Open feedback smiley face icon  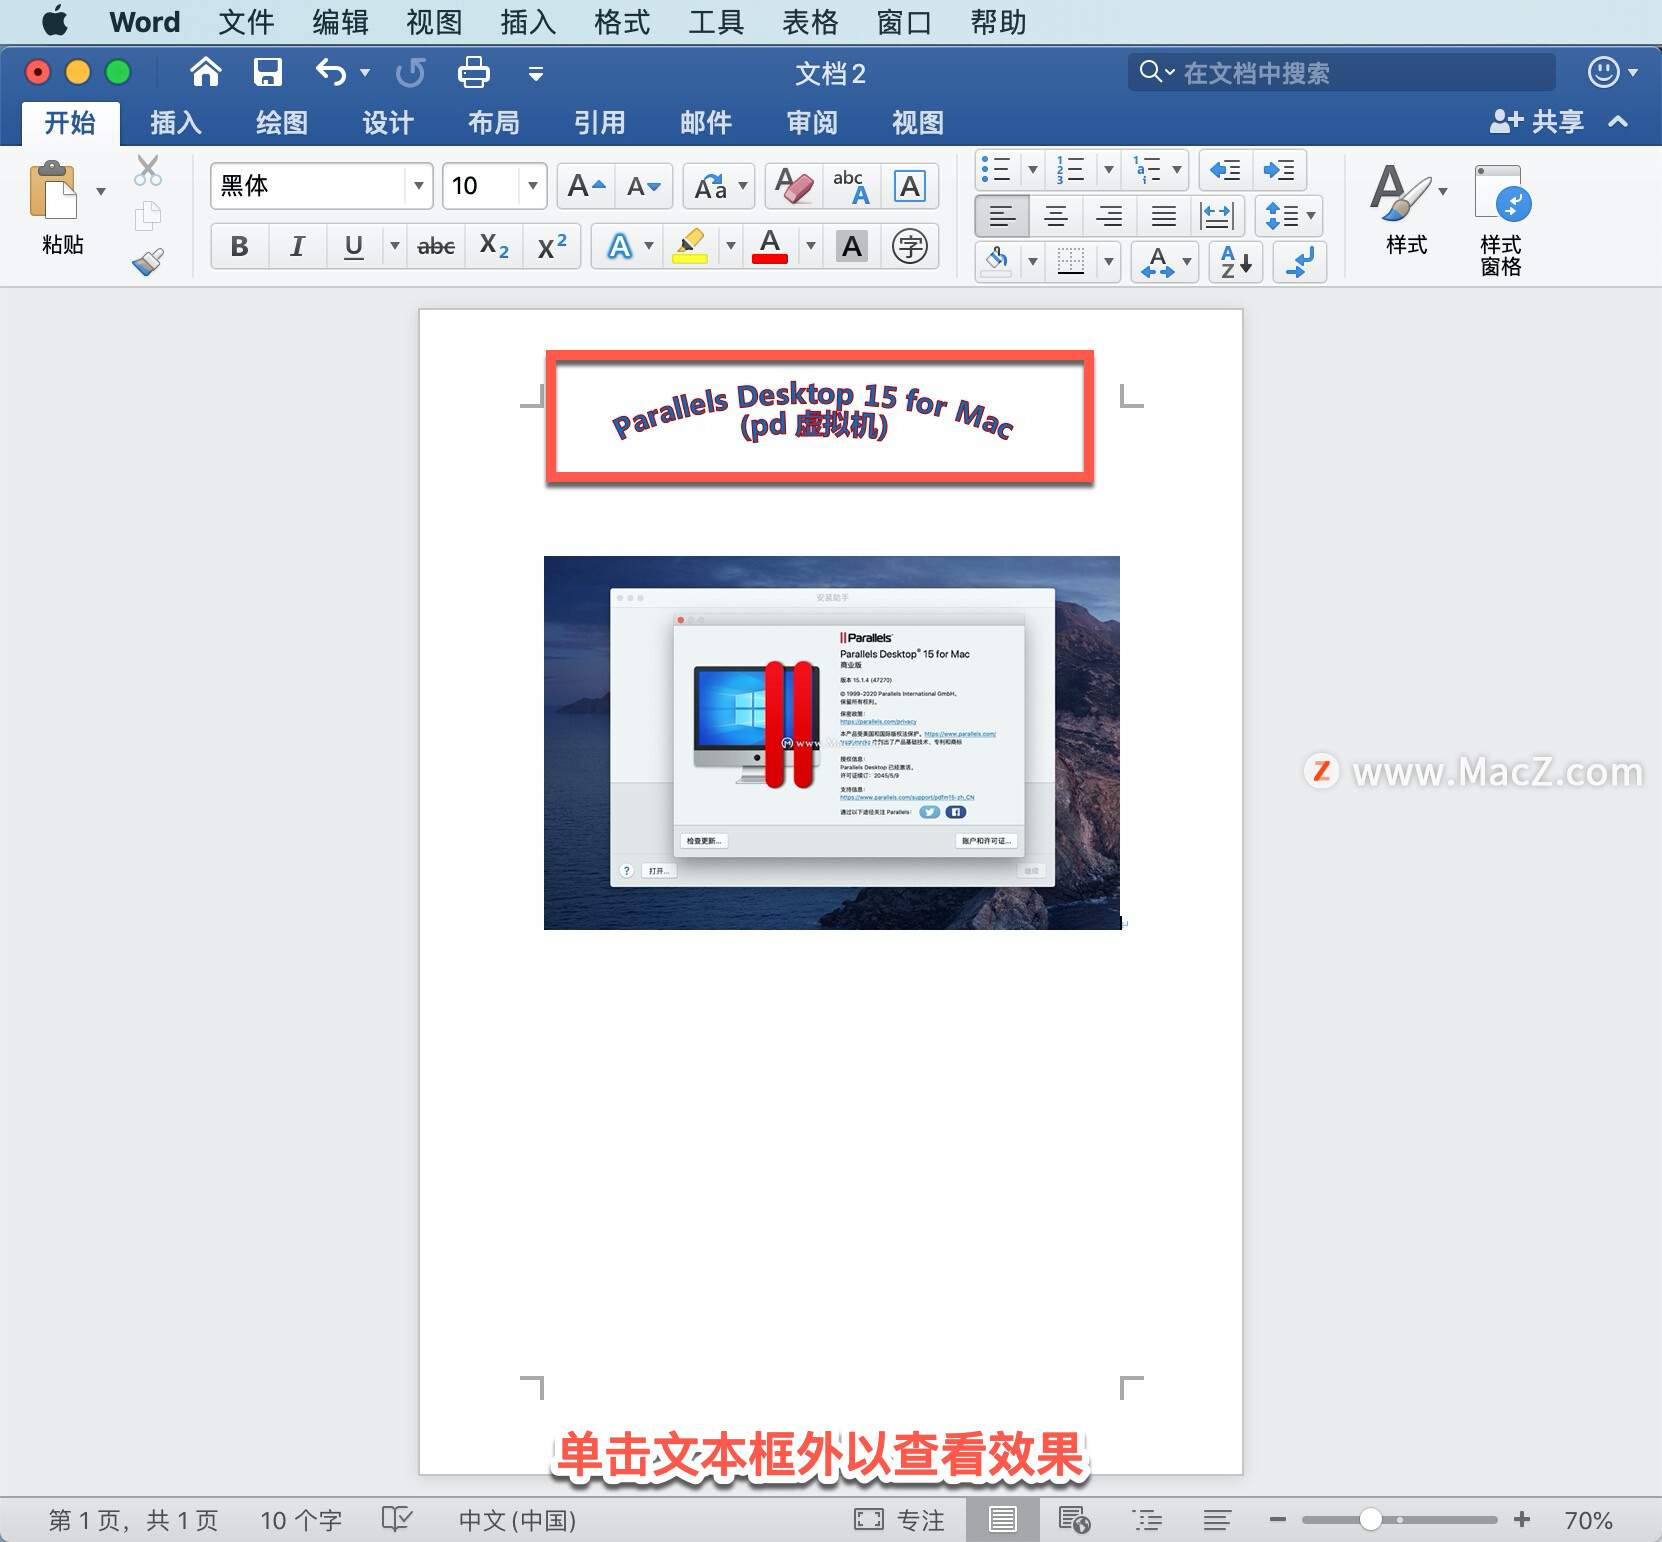[x=1603, y=72]
